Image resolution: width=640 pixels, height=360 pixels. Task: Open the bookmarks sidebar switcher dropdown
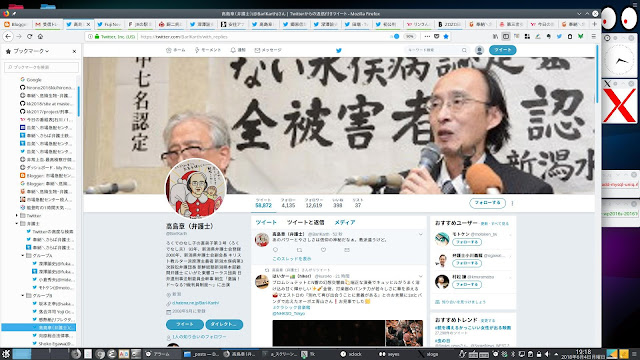coord(31,51)
